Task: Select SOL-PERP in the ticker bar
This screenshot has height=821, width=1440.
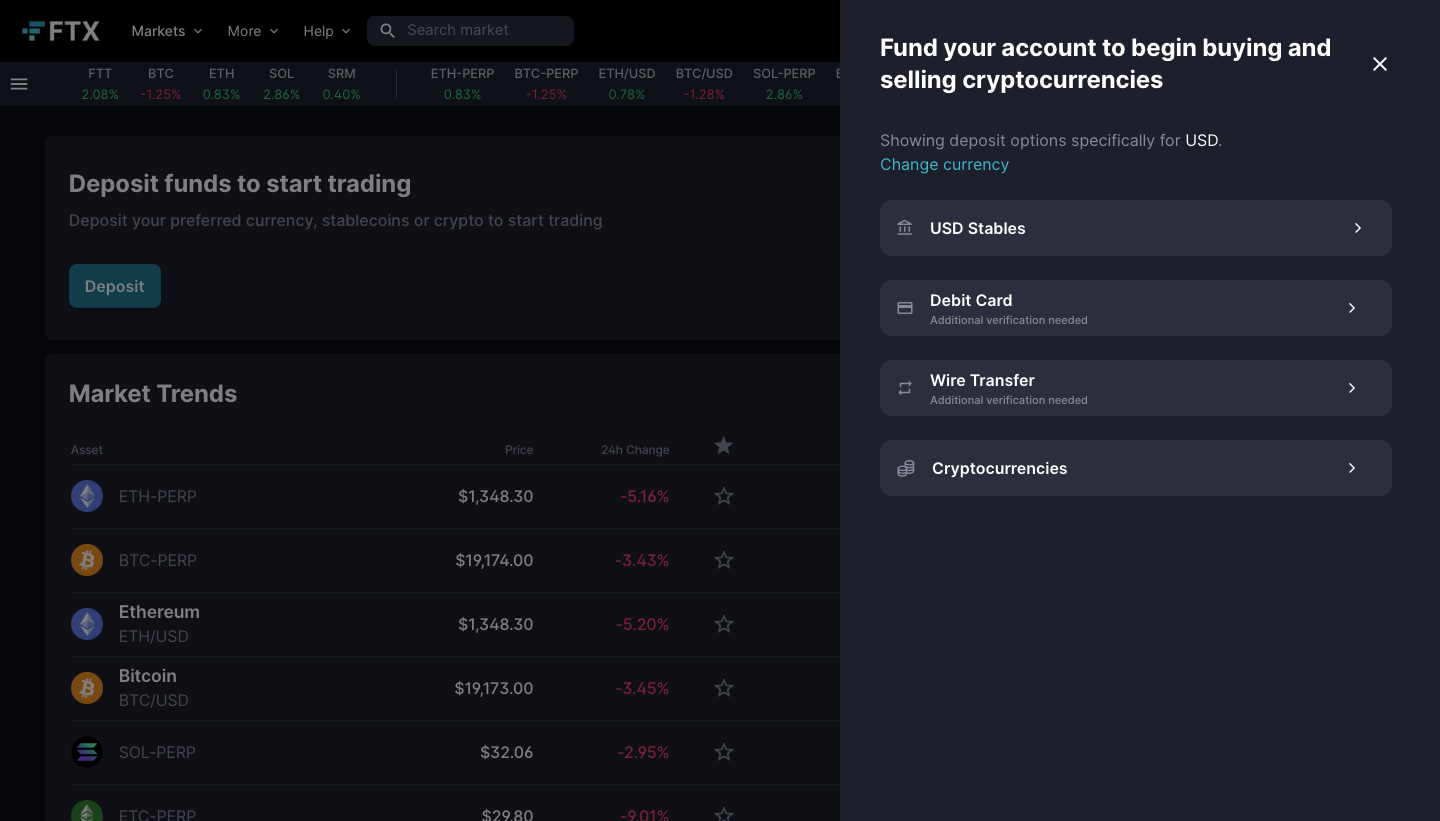Action: [784, 84]
